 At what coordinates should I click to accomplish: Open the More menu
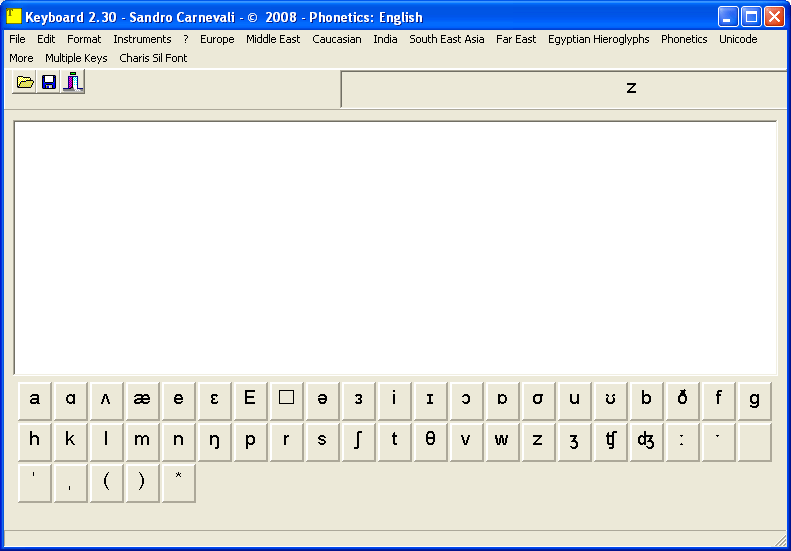[x=21, y=59]
